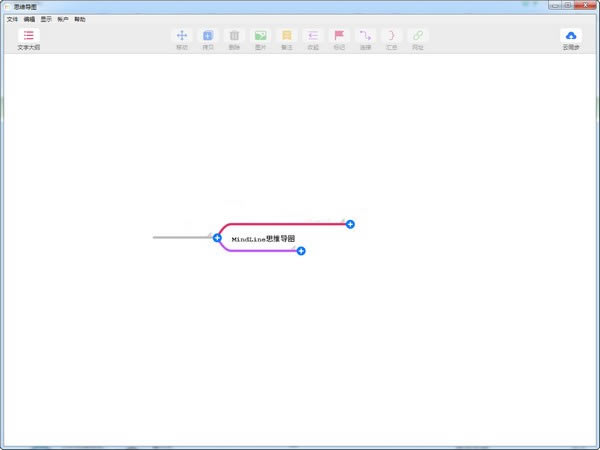Minimize the 思维导图 window
This screenshot has width=600, height=450.
[556, 5]
